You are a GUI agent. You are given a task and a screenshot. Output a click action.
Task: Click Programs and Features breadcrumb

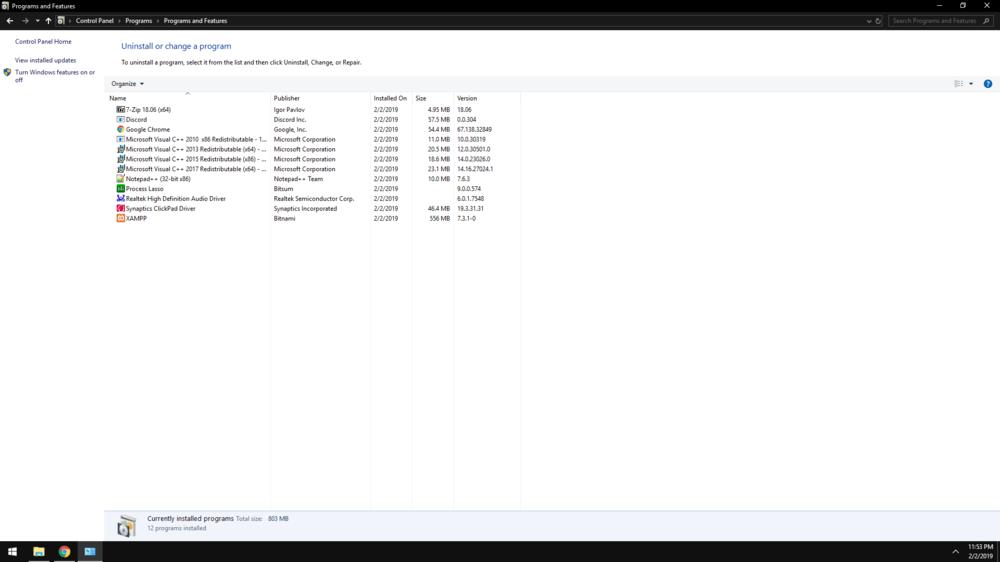point(195,21)
